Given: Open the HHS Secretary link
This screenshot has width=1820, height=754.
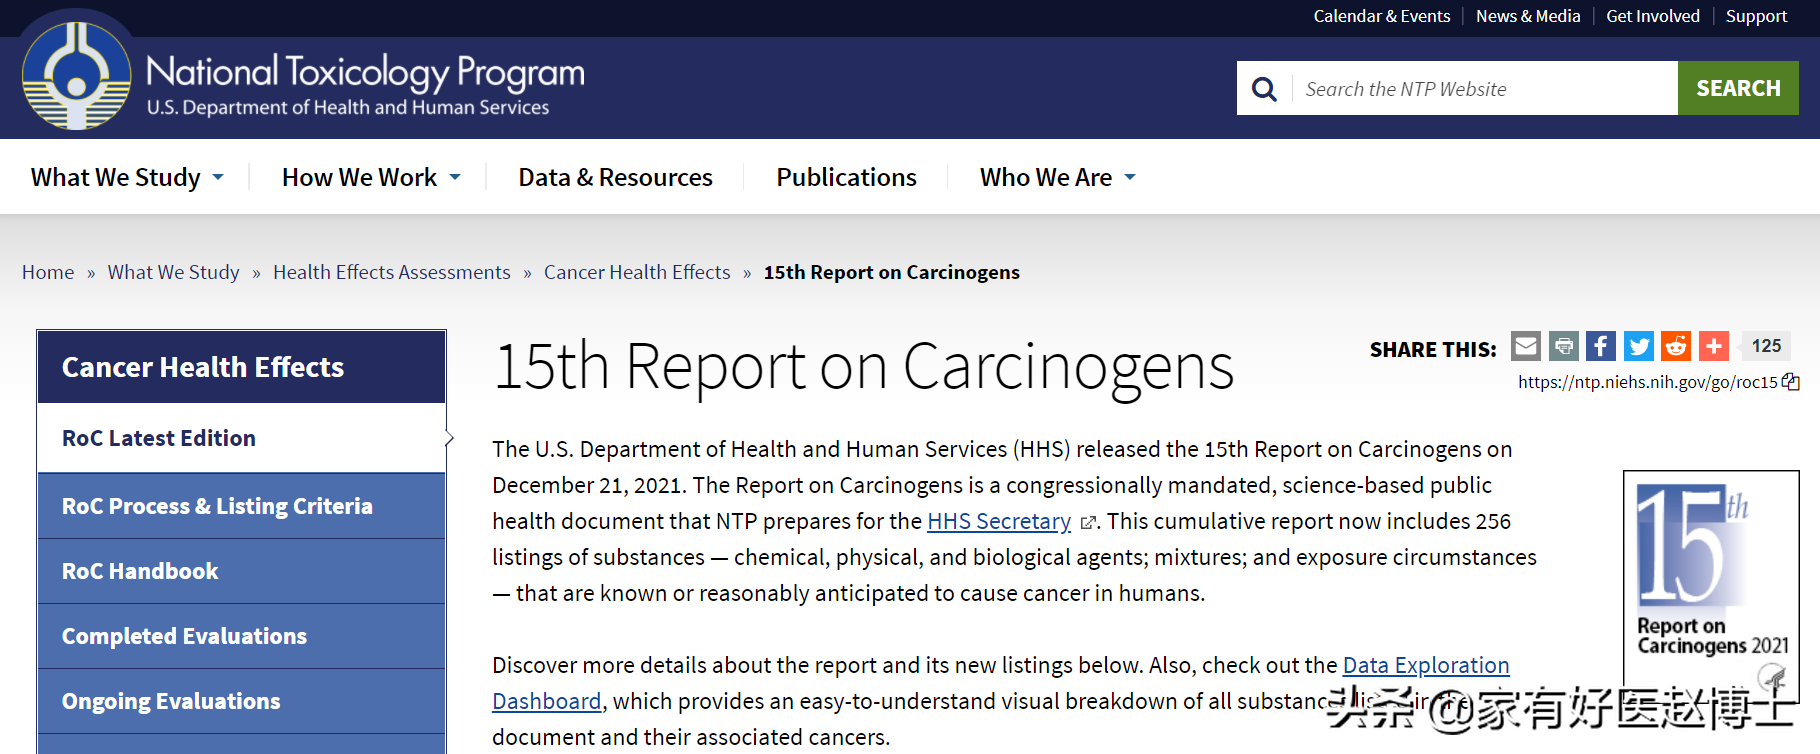Looking at the screenshot, I should pos(999,521).
